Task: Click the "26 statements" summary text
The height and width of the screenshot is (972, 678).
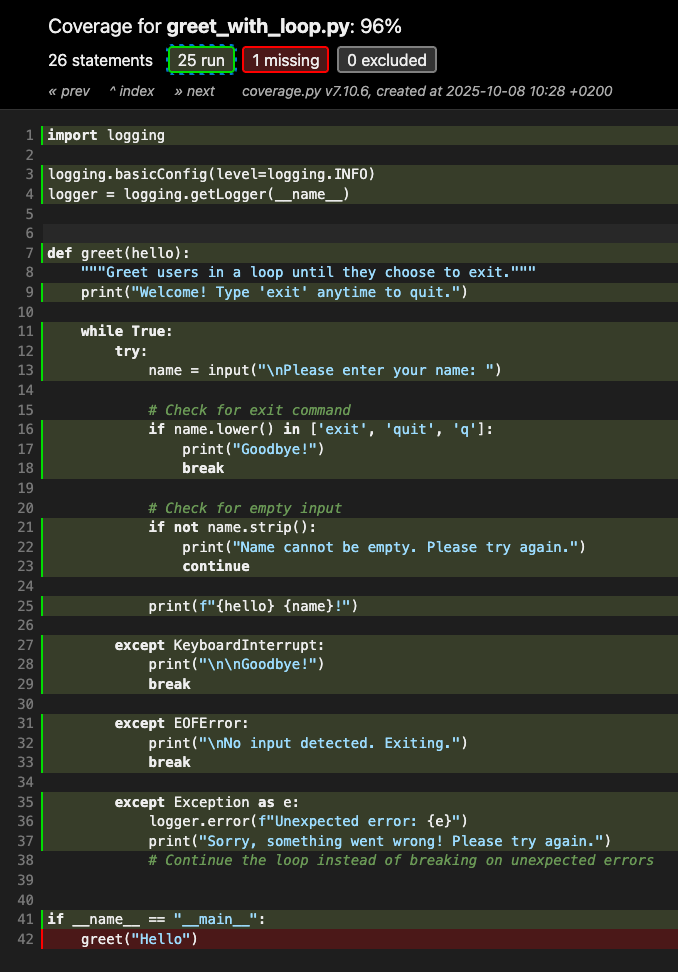Action: pyautogui.click(x=100, y=60)
